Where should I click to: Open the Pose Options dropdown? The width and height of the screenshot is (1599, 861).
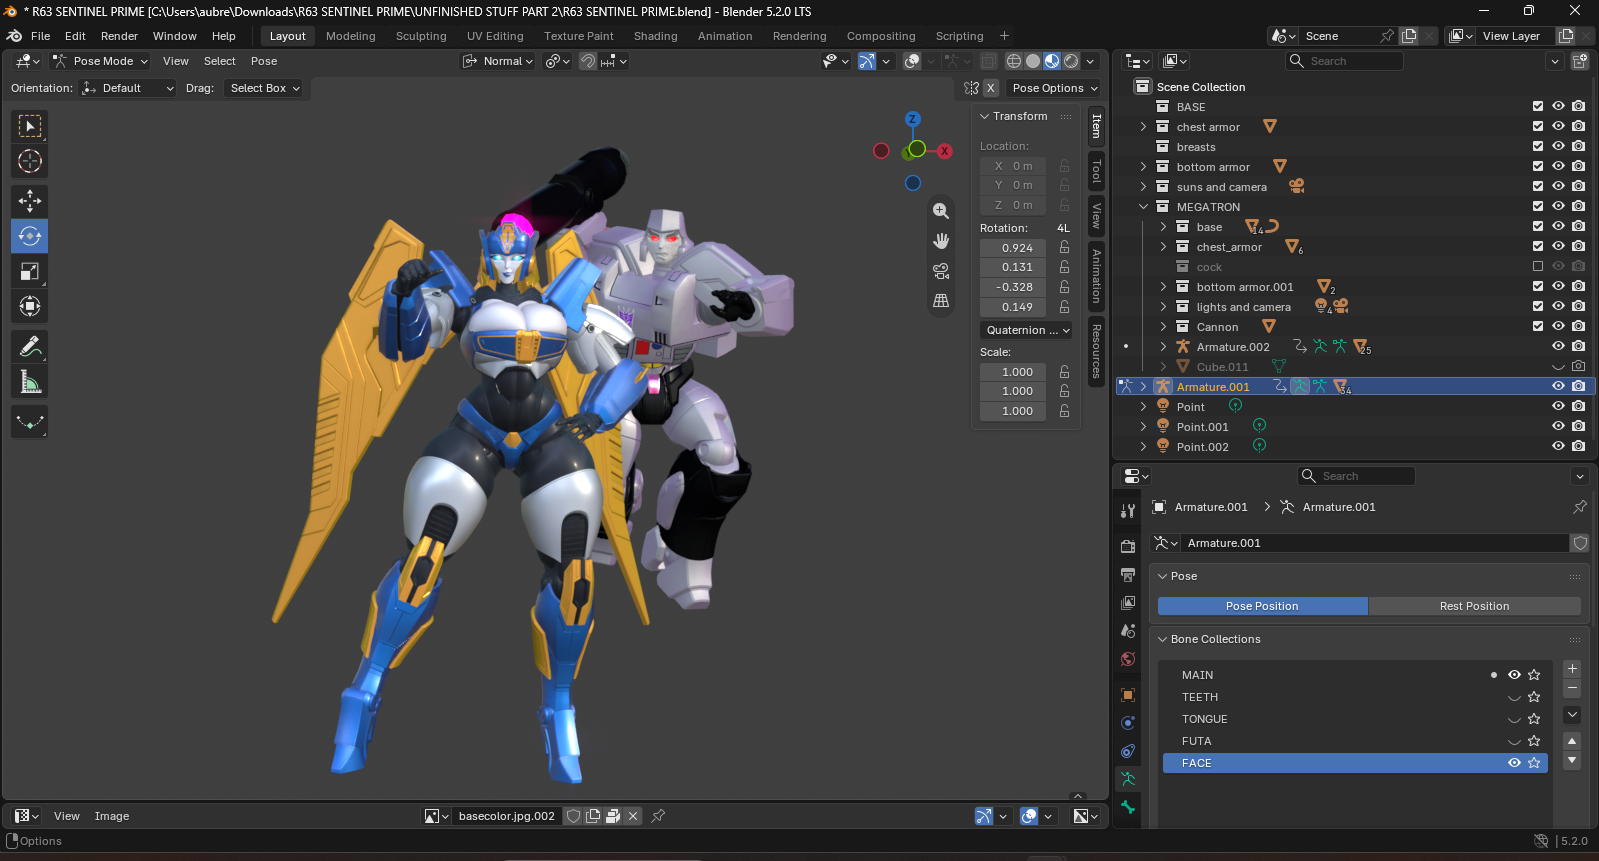tap(1054, 88)
